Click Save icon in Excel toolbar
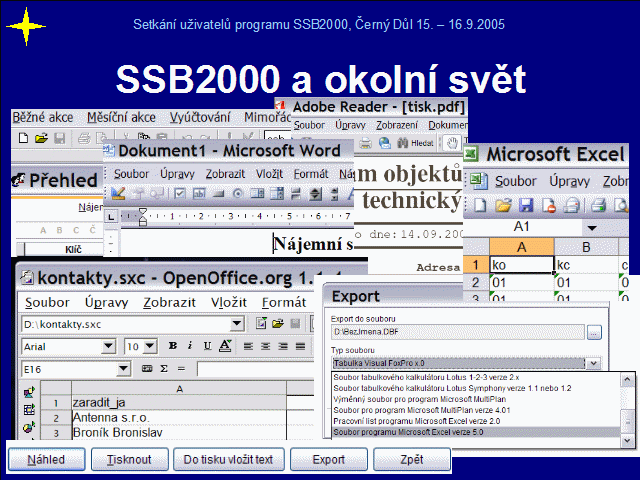This screenshot has height=480, width=640. [526, 205]
